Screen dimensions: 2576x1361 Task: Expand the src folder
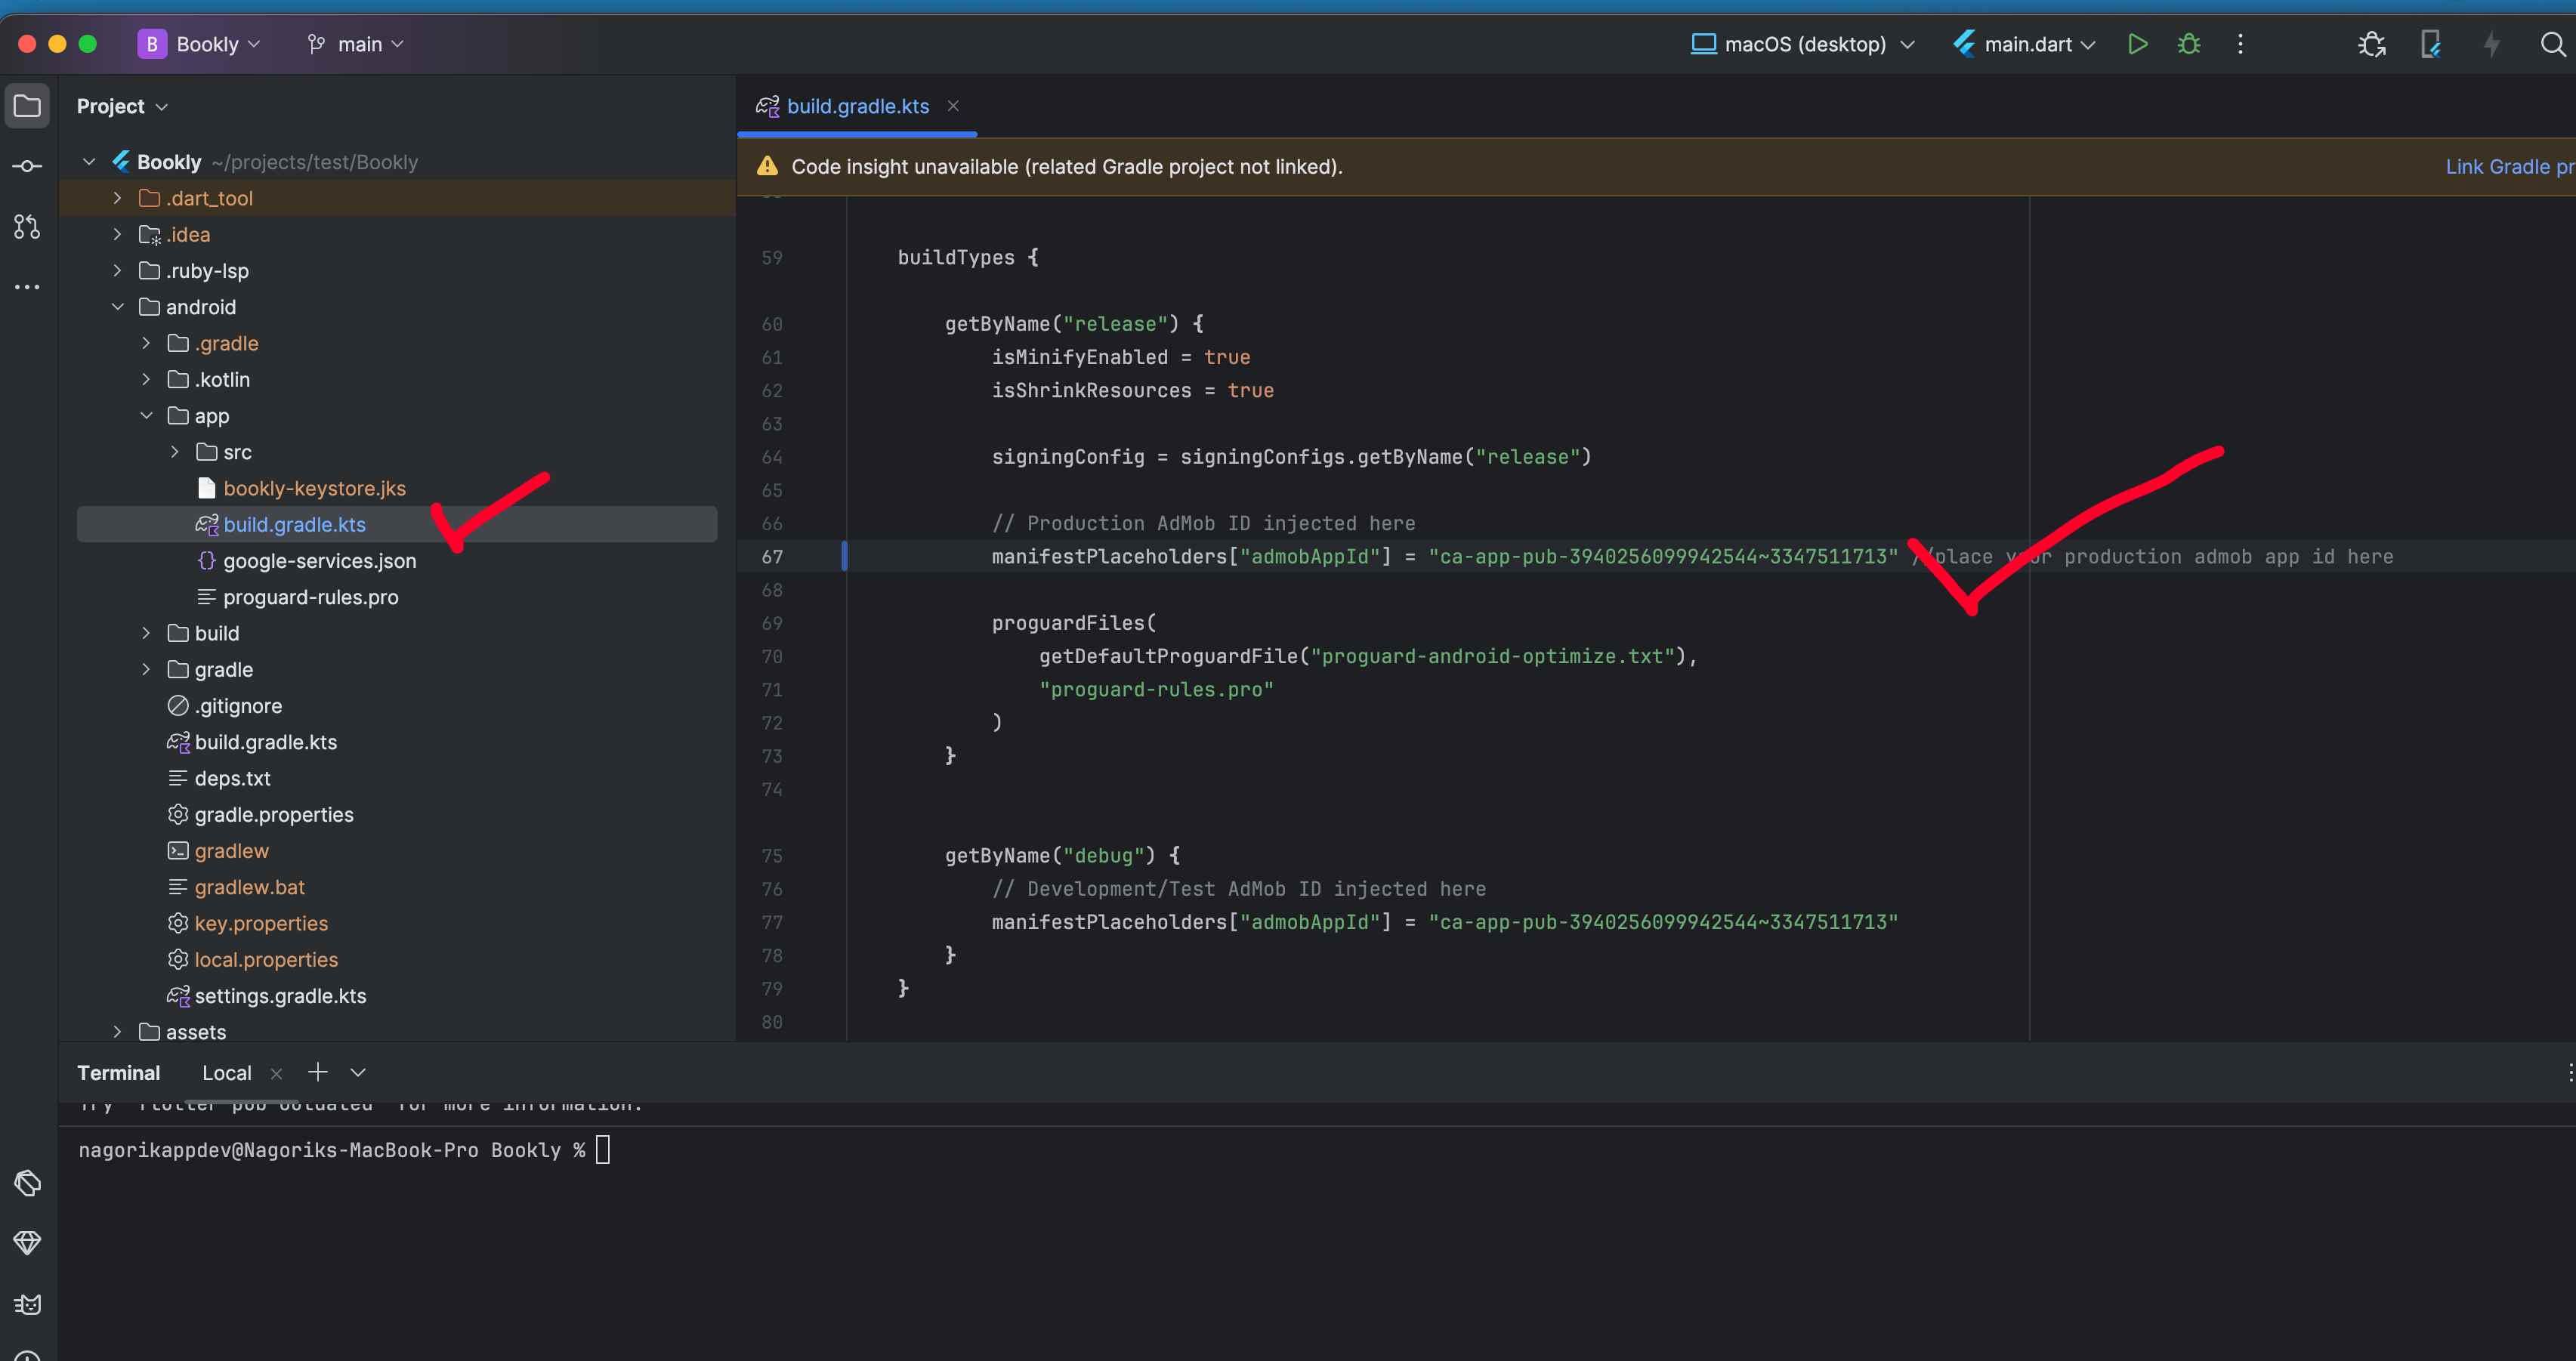click(175, 452)
